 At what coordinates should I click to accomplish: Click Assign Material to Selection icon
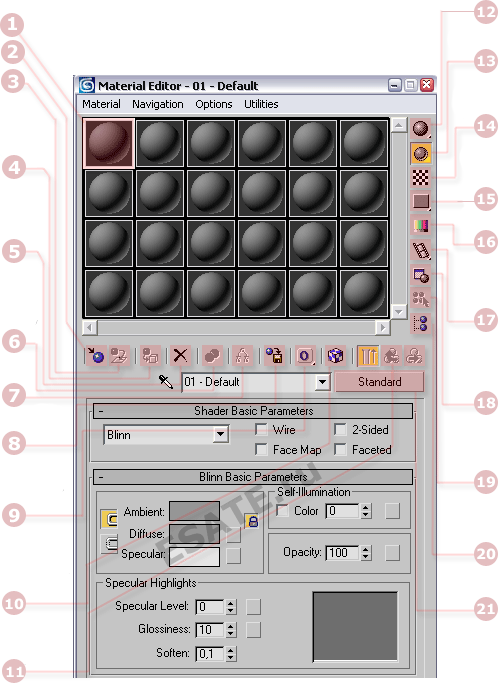pos(150,356)
